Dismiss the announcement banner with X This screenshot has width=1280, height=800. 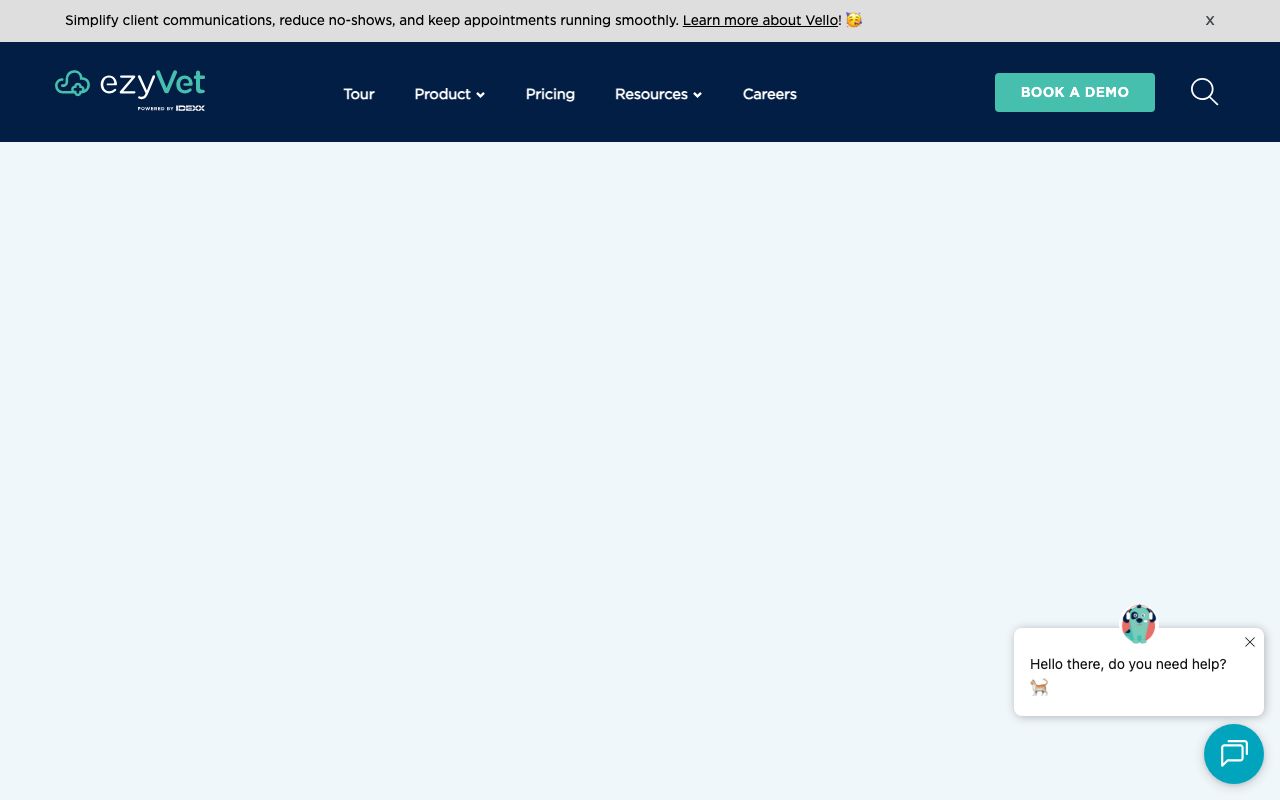[x=1210, y=20]
